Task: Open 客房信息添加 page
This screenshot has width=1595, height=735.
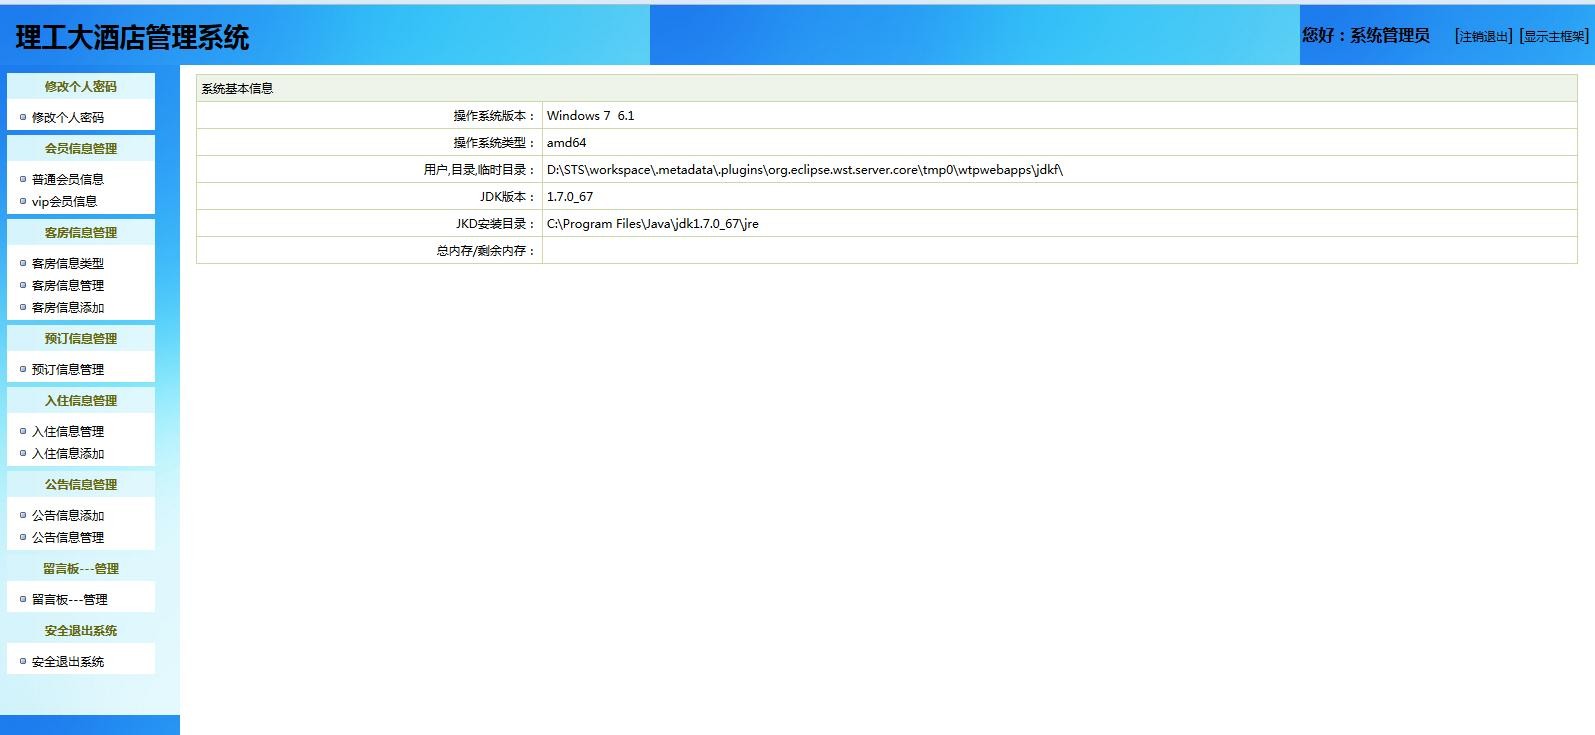Action: pos(68,307)
